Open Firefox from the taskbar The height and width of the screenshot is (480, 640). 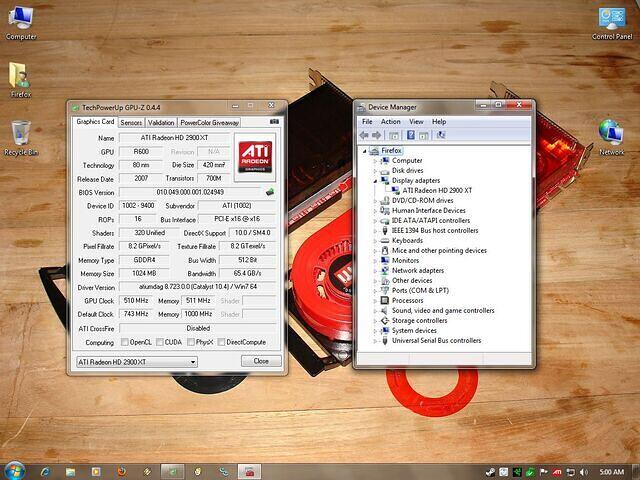coord(122,472)
